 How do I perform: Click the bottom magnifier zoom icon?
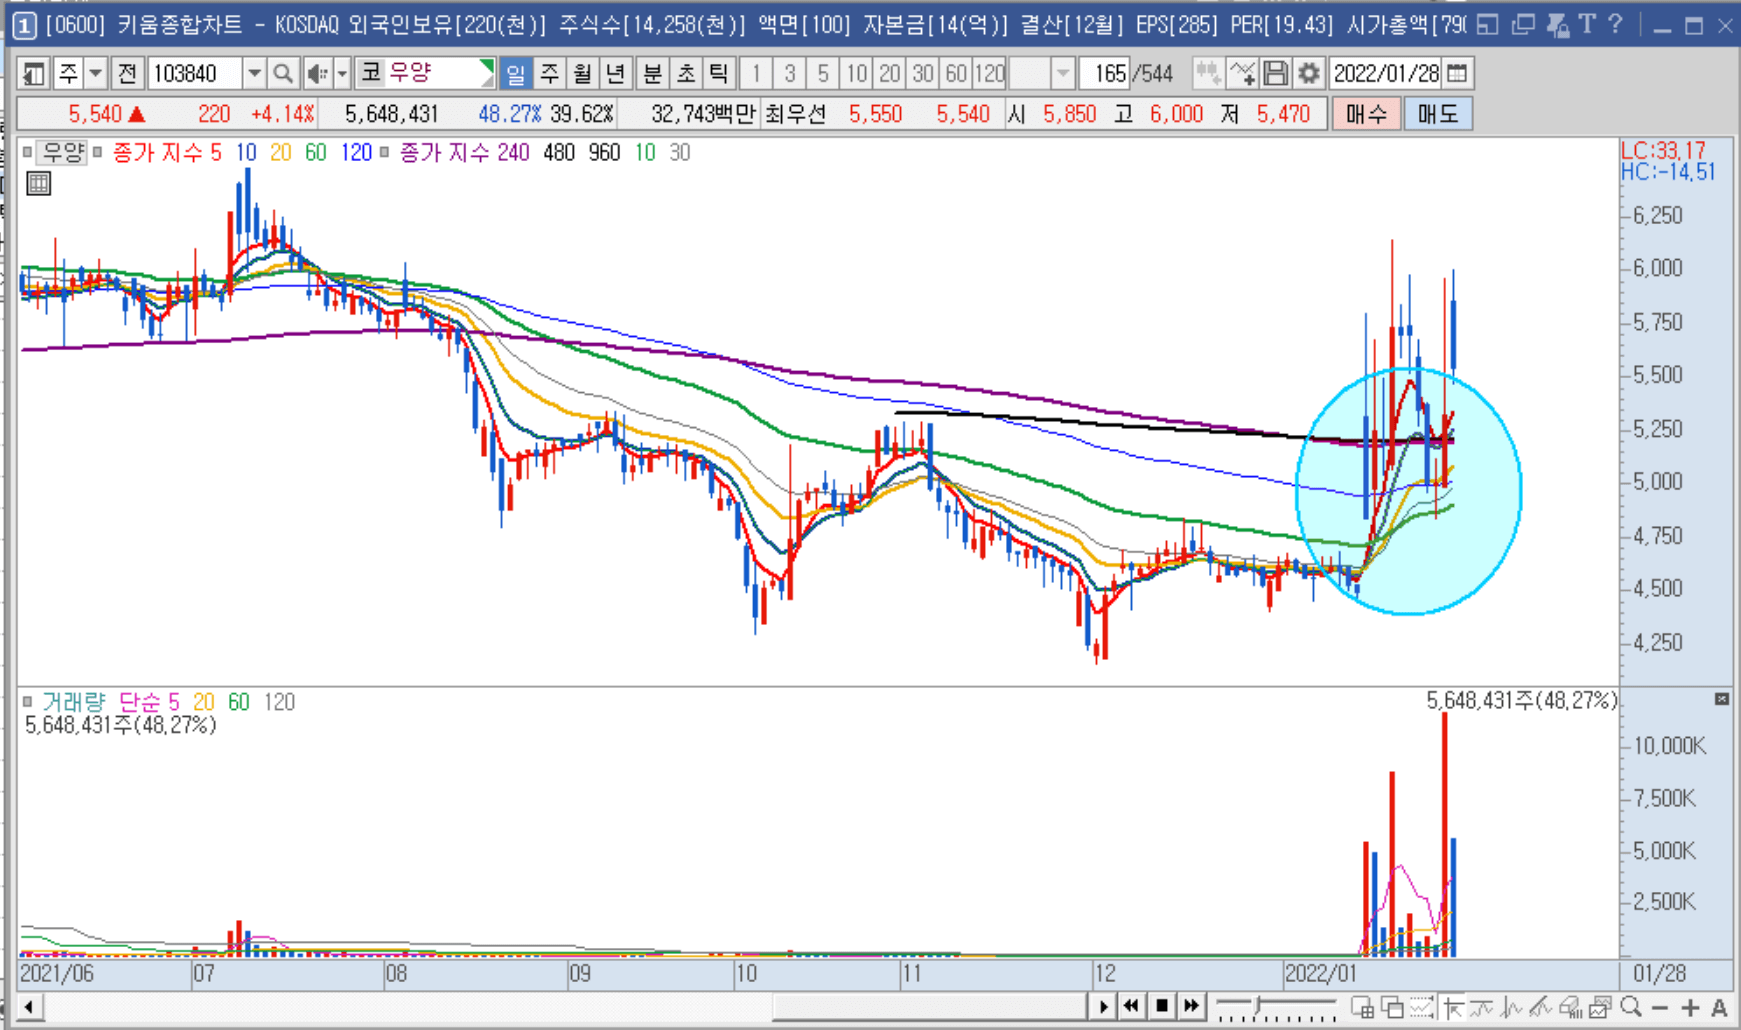coord(1631,1007)
